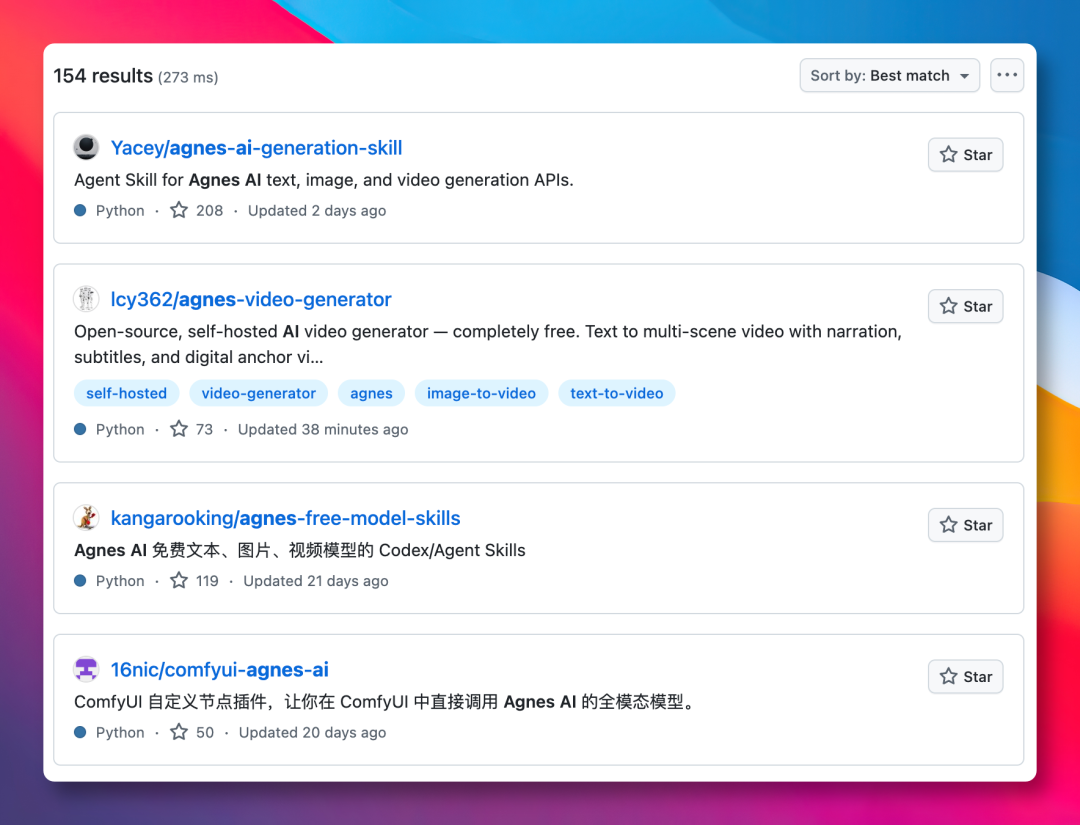The width and height of the screenshot is (1080, 825).
Task: Open the Sort by Best match dropdown
Action: tap(889, 76)
